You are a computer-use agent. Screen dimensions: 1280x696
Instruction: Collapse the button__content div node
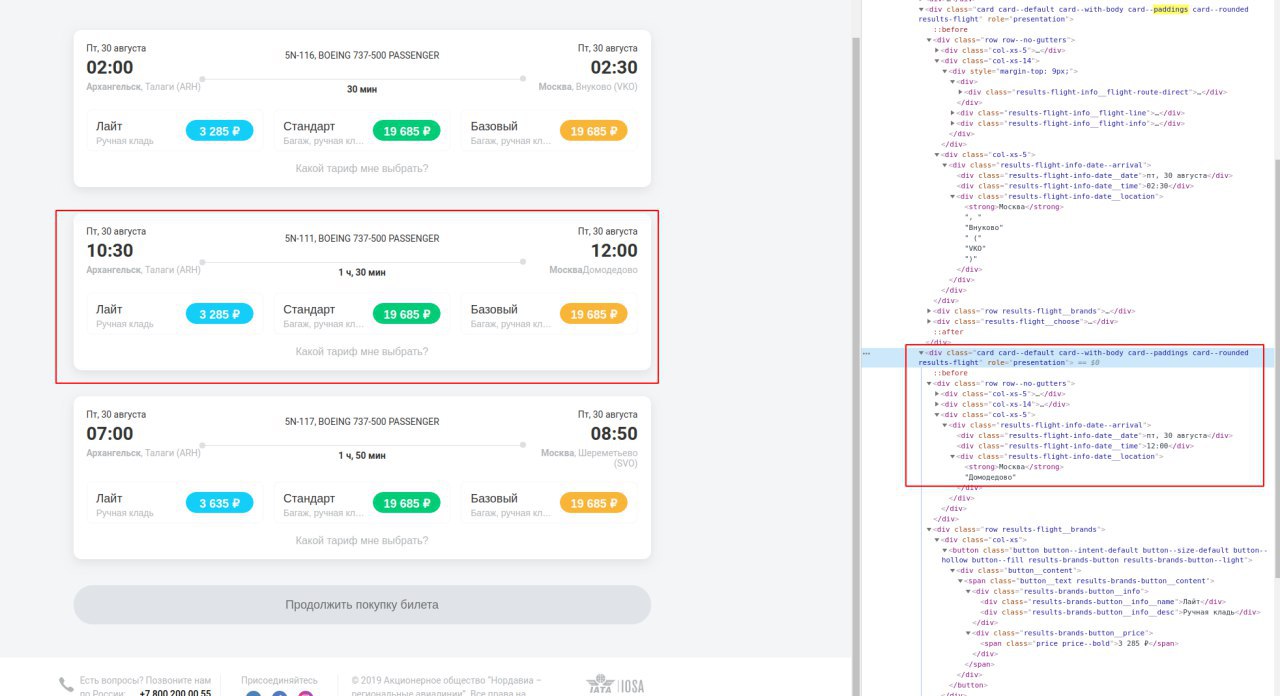pyautogui.click(x=953, y=570)
